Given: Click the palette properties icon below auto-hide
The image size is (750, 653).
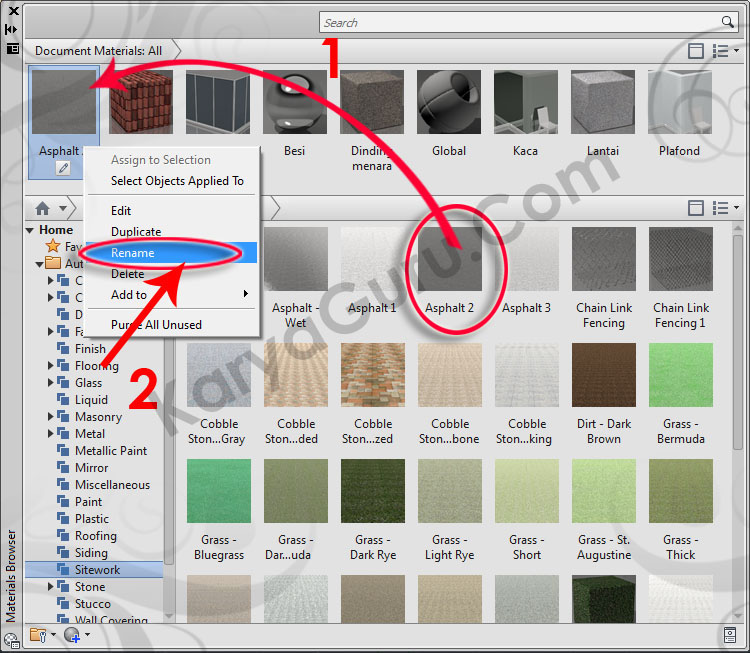Looking at the screenshot, I should [x=12, y=47].
